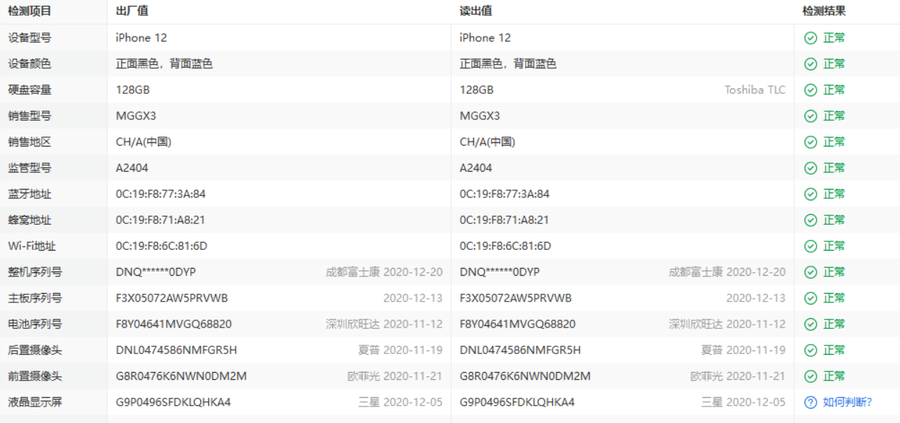Click factory rear camera serial DNL0474586NMFGR5H
Image resolution: width=900 pixels, height=423 pixels.
[x=176, y=350]
